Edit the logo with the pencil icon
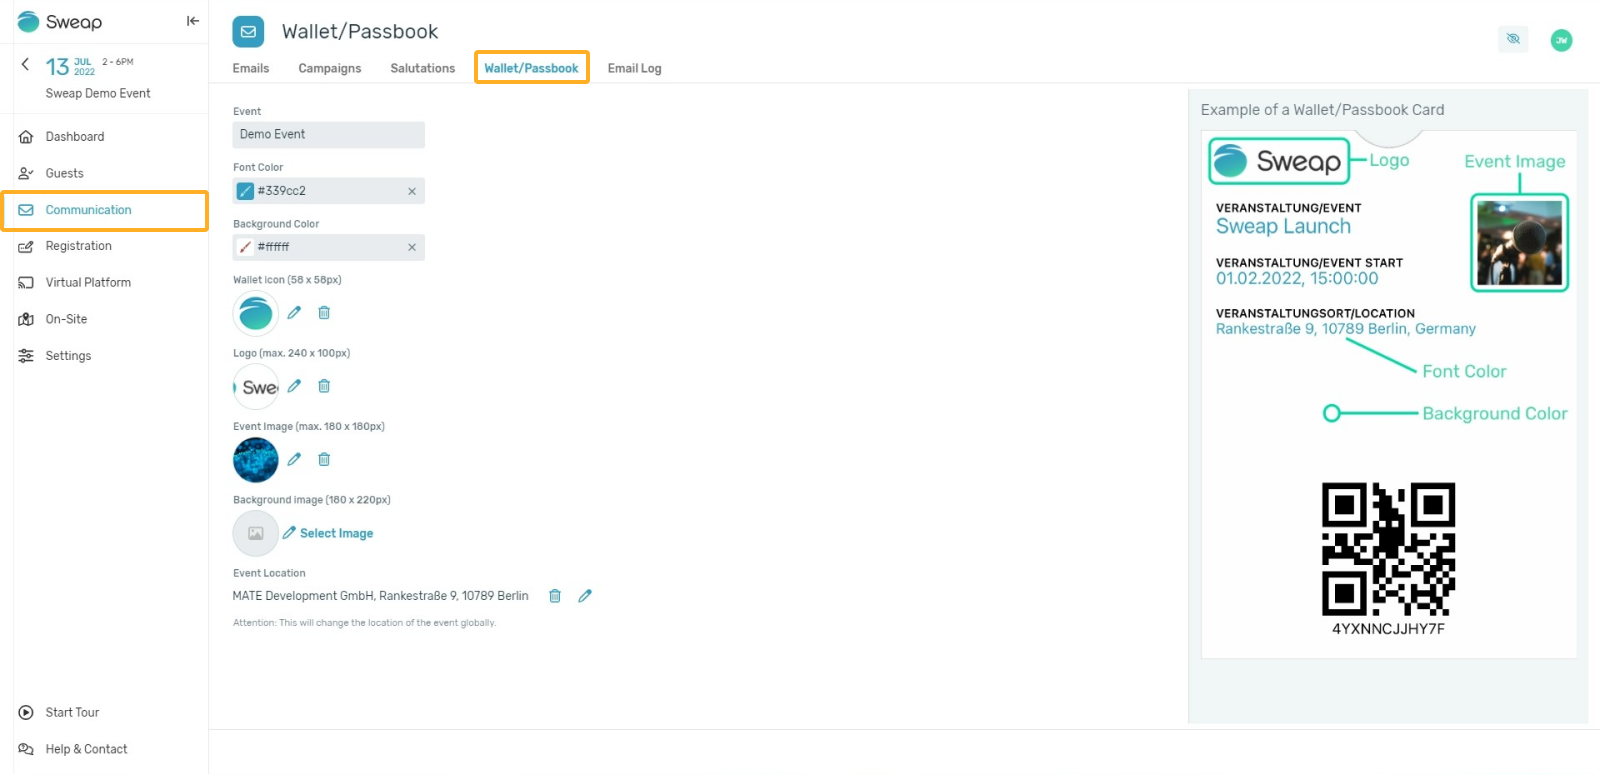Viewport: 1600px width, 775px height. tap(294, 386)
